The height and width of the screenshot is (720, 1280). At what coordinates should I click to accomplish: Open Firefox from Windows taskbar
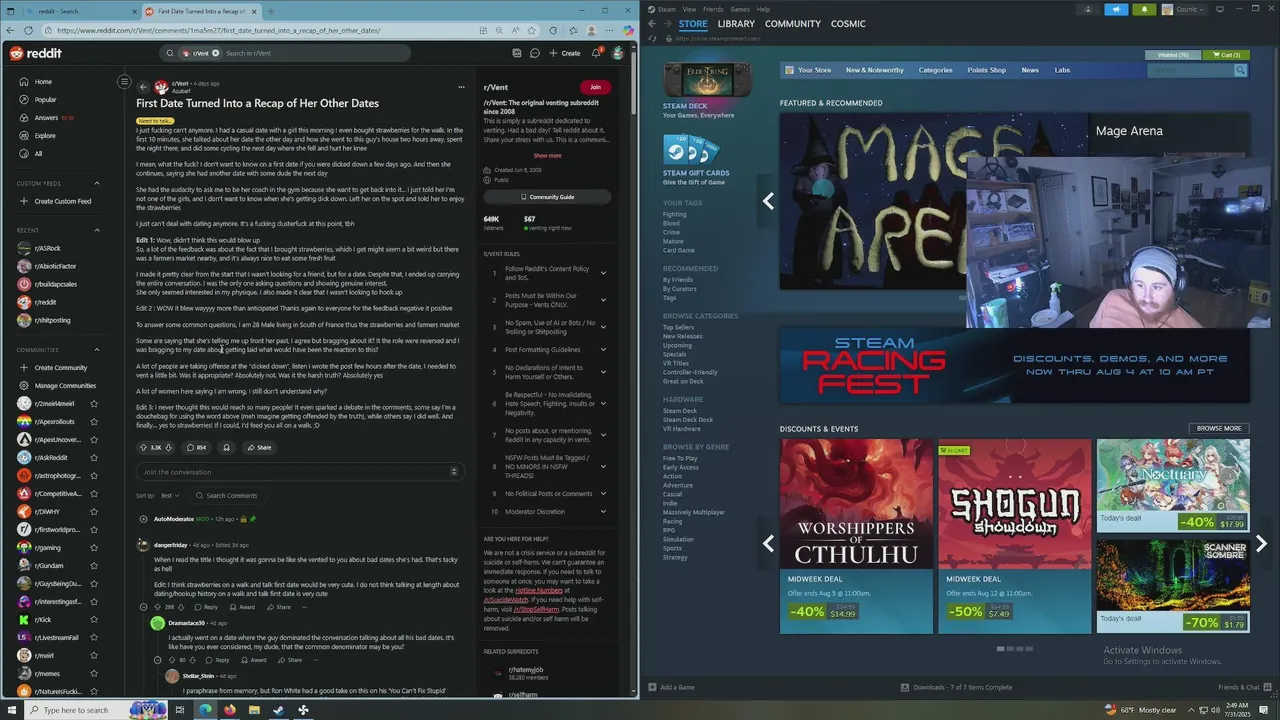[230, 710]
